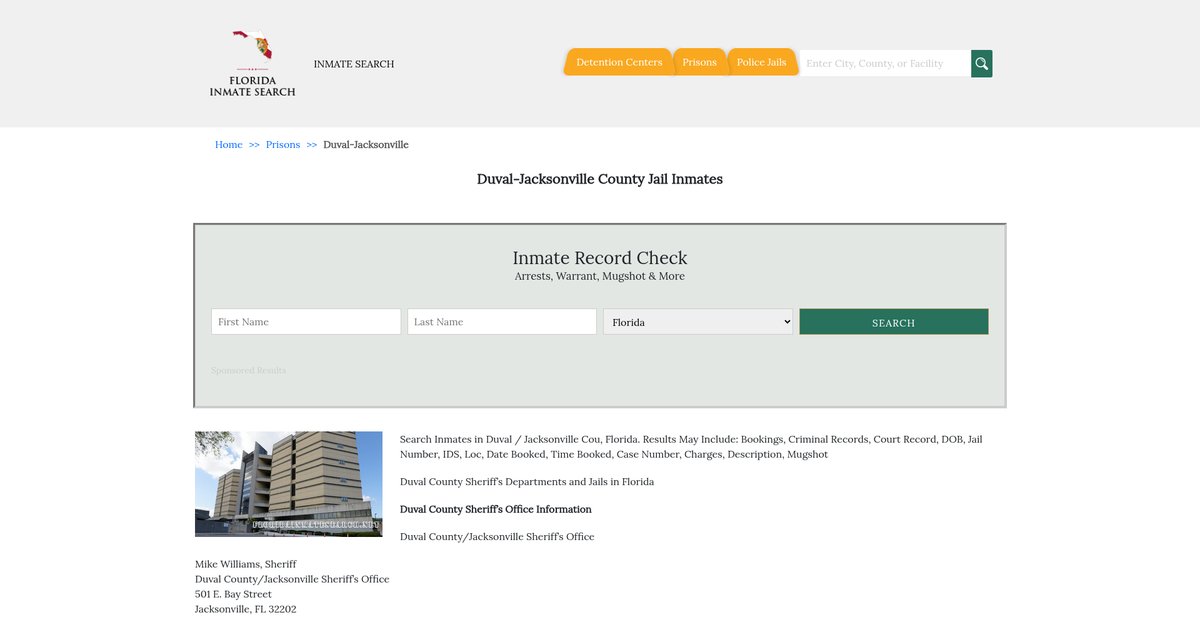Image resolution: width=1200 pixels, height=620 pixels.
Task: Click the magnifier search icon button
Action: coord(982,63)
